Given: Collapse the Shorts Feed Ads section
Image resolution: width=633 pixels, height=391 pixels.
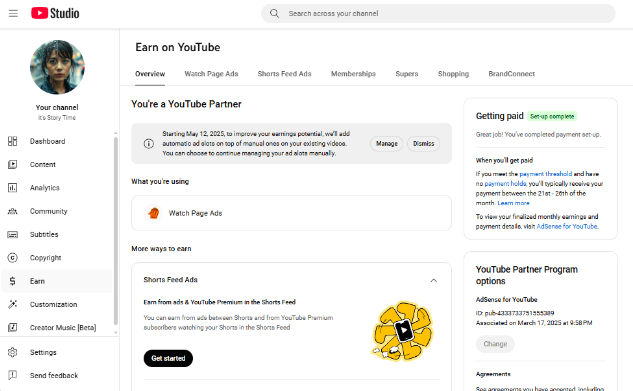Looking at the screenshot, I should pyautogui.click(x=434, y=280).
